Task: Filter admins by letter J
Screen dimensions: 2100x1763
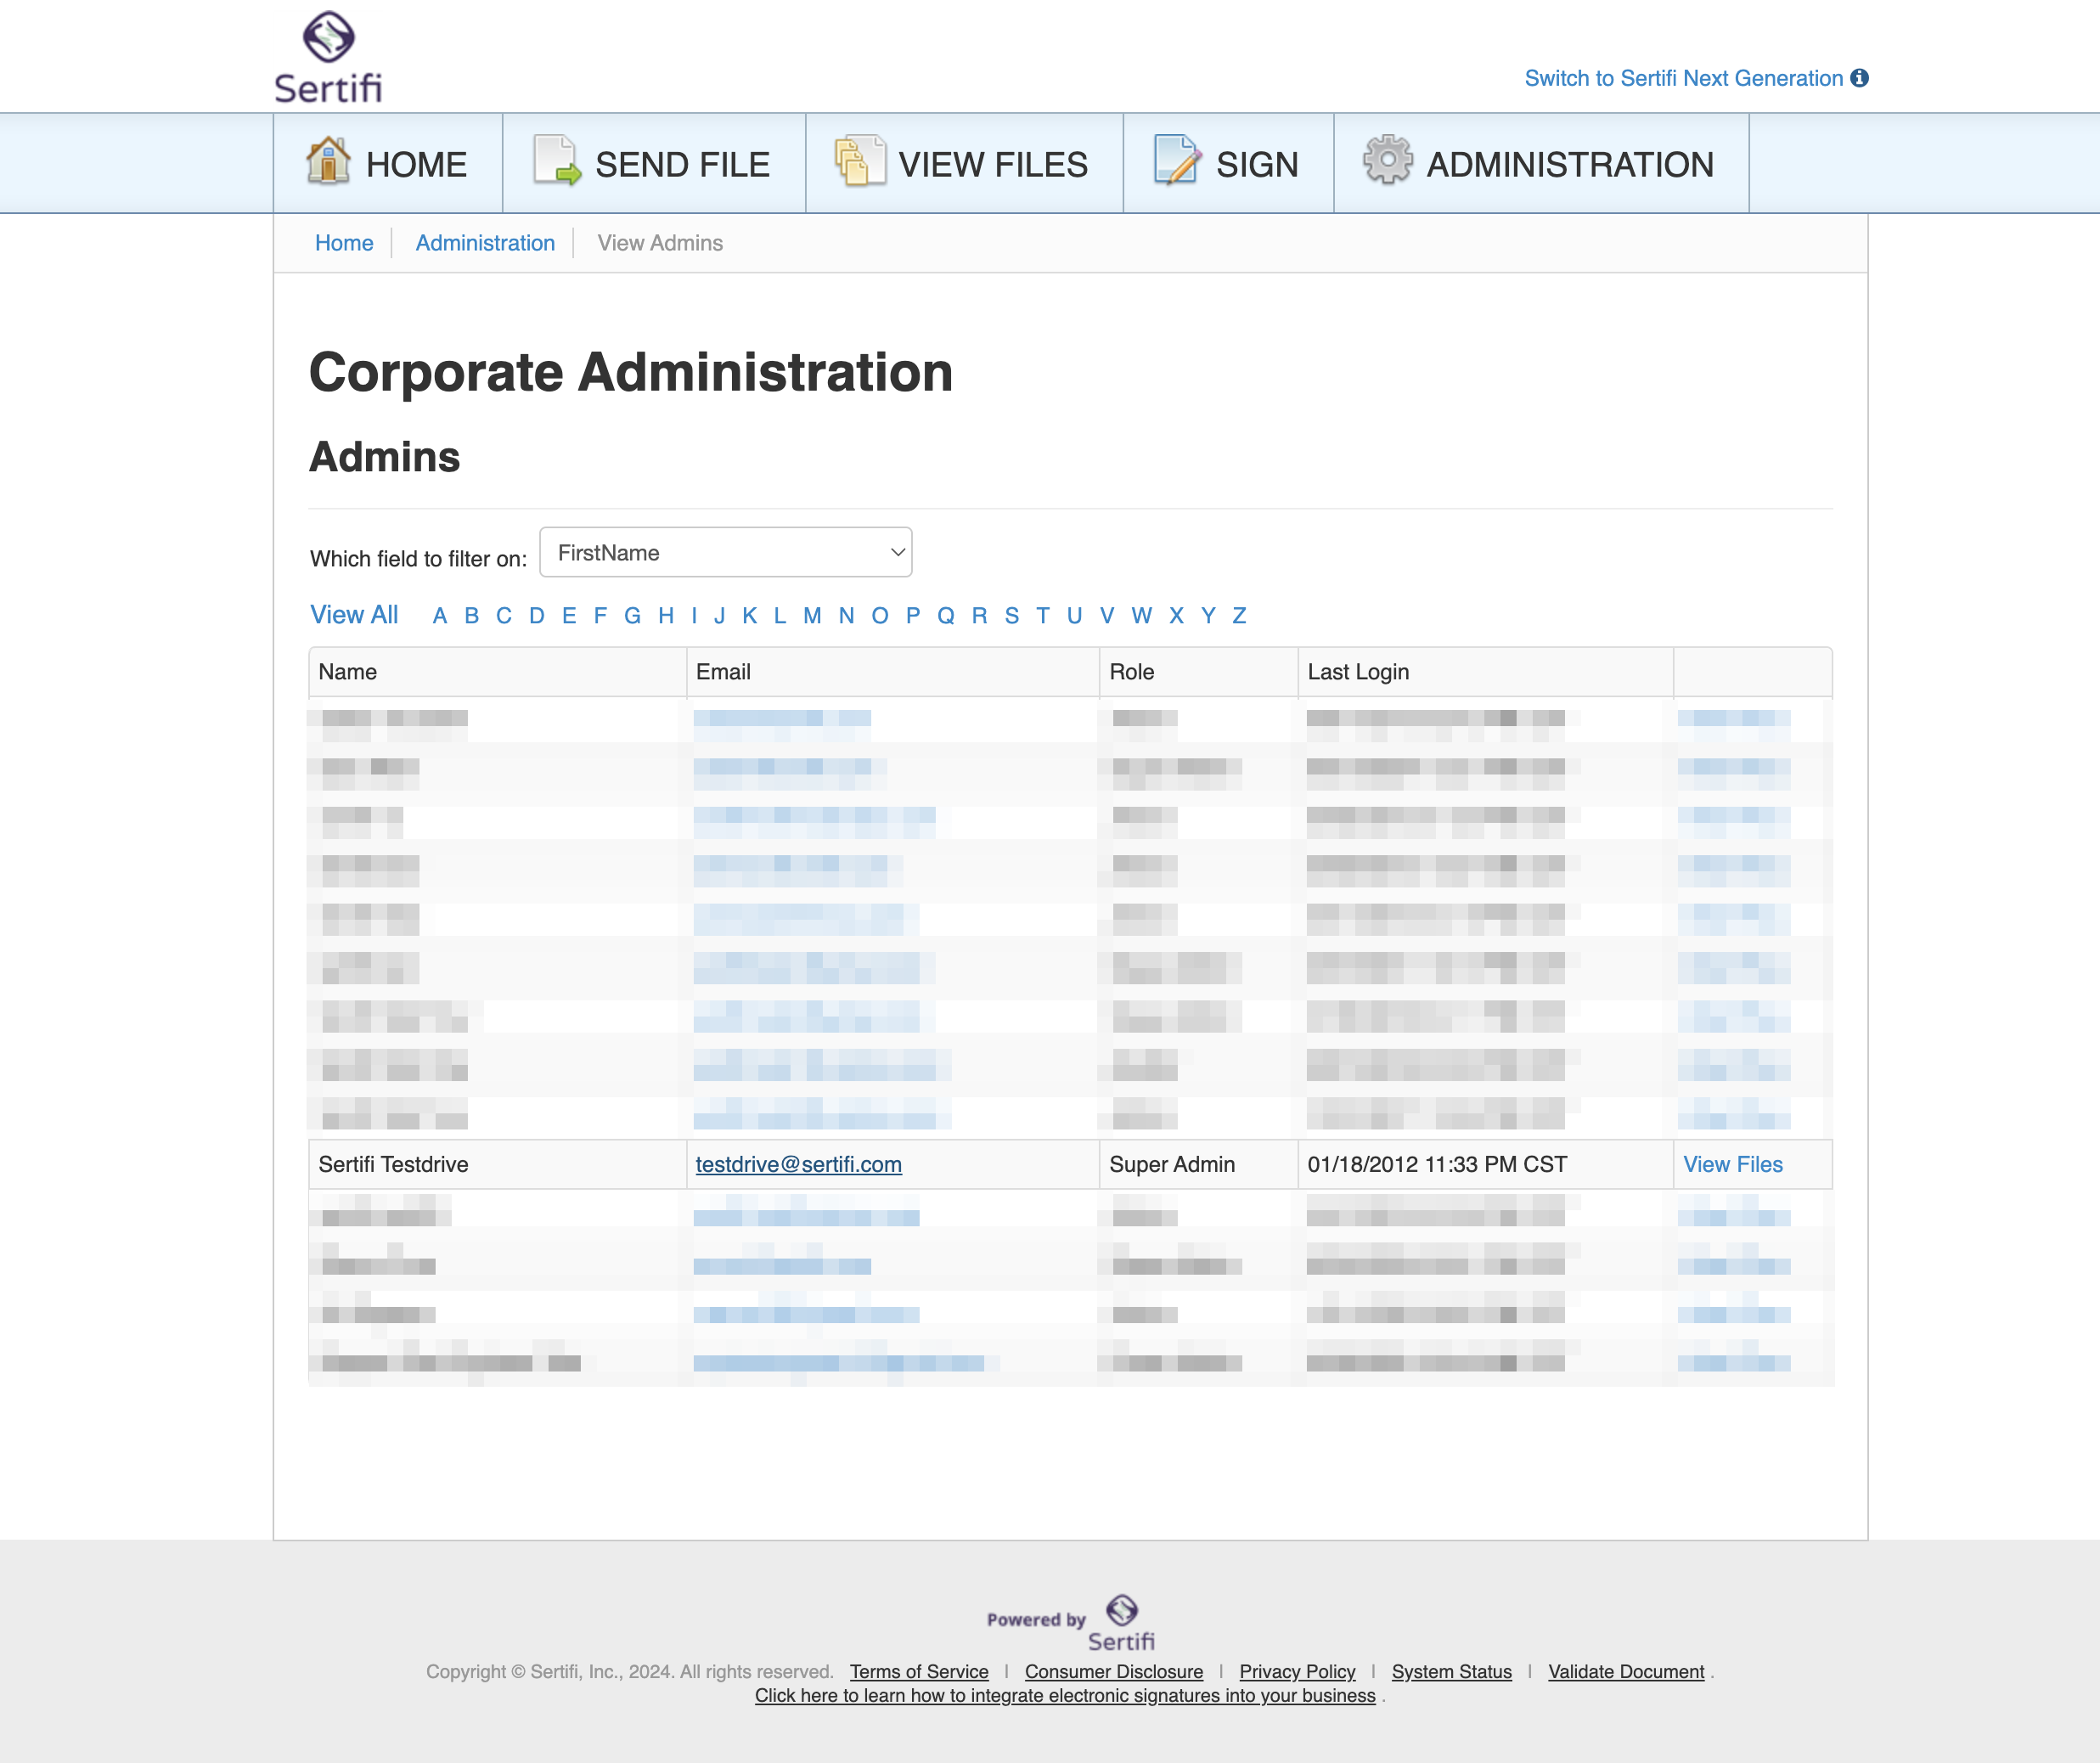Action: tap(719, 616)
